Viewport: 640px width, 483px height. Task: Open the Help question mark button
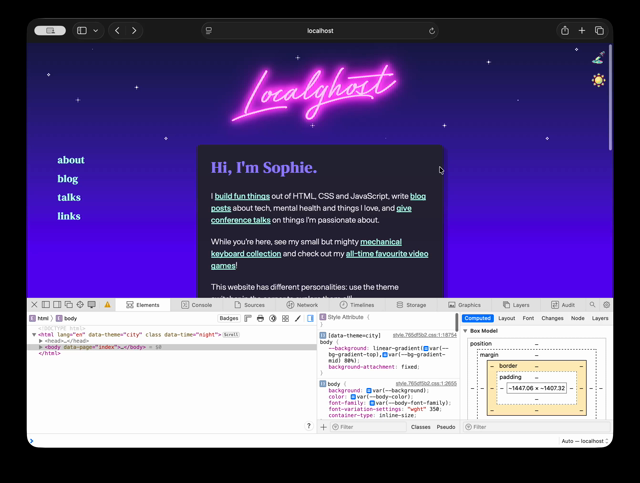pos(309,426)
